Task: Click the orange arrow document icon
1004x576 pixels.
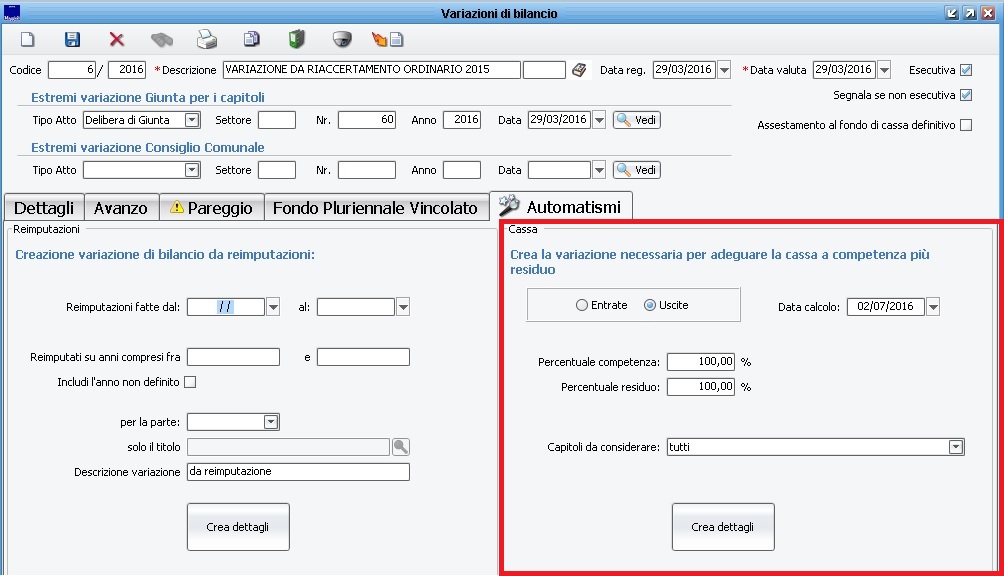Action: coord(387,40)
